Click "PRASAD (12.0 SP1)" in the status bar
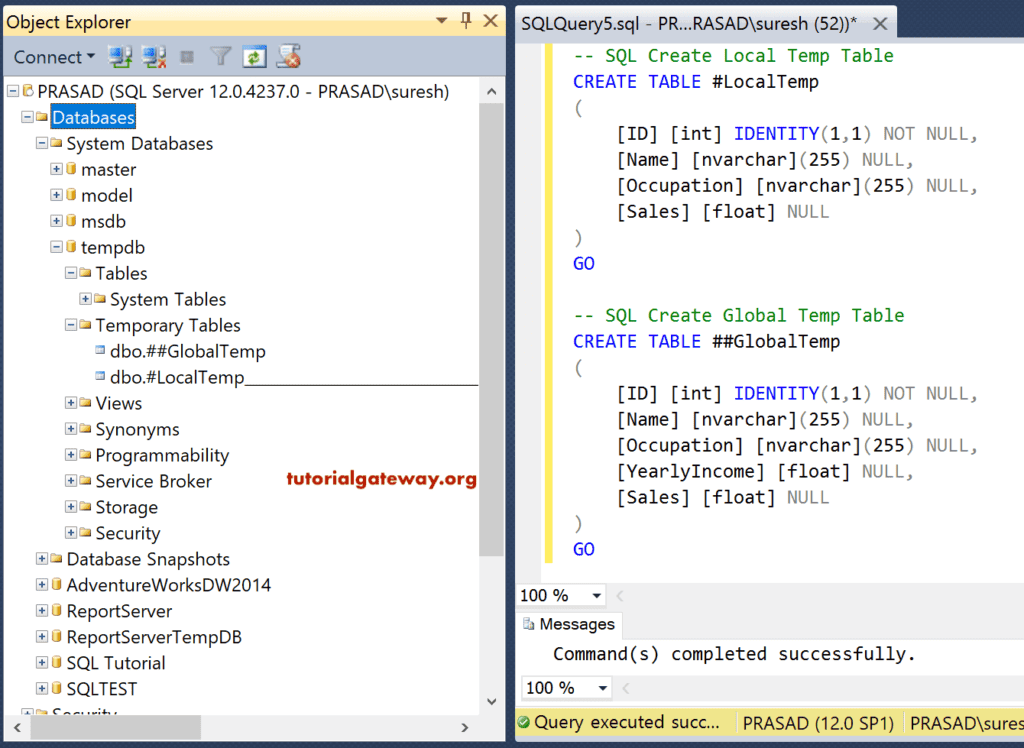This screenshot has width=1024, height=748. pyautogui.click(x=818, y=723)
